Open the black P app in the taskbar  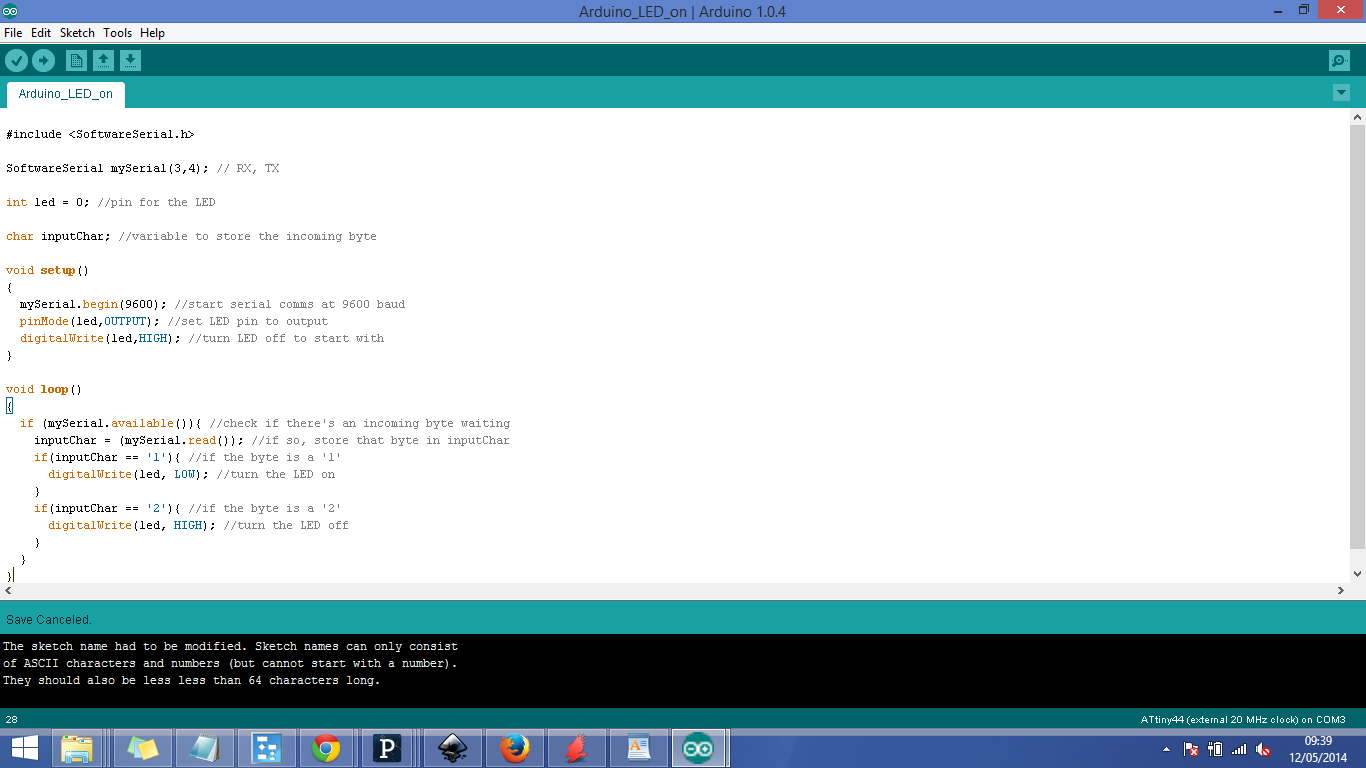click(x=387, y=748)
